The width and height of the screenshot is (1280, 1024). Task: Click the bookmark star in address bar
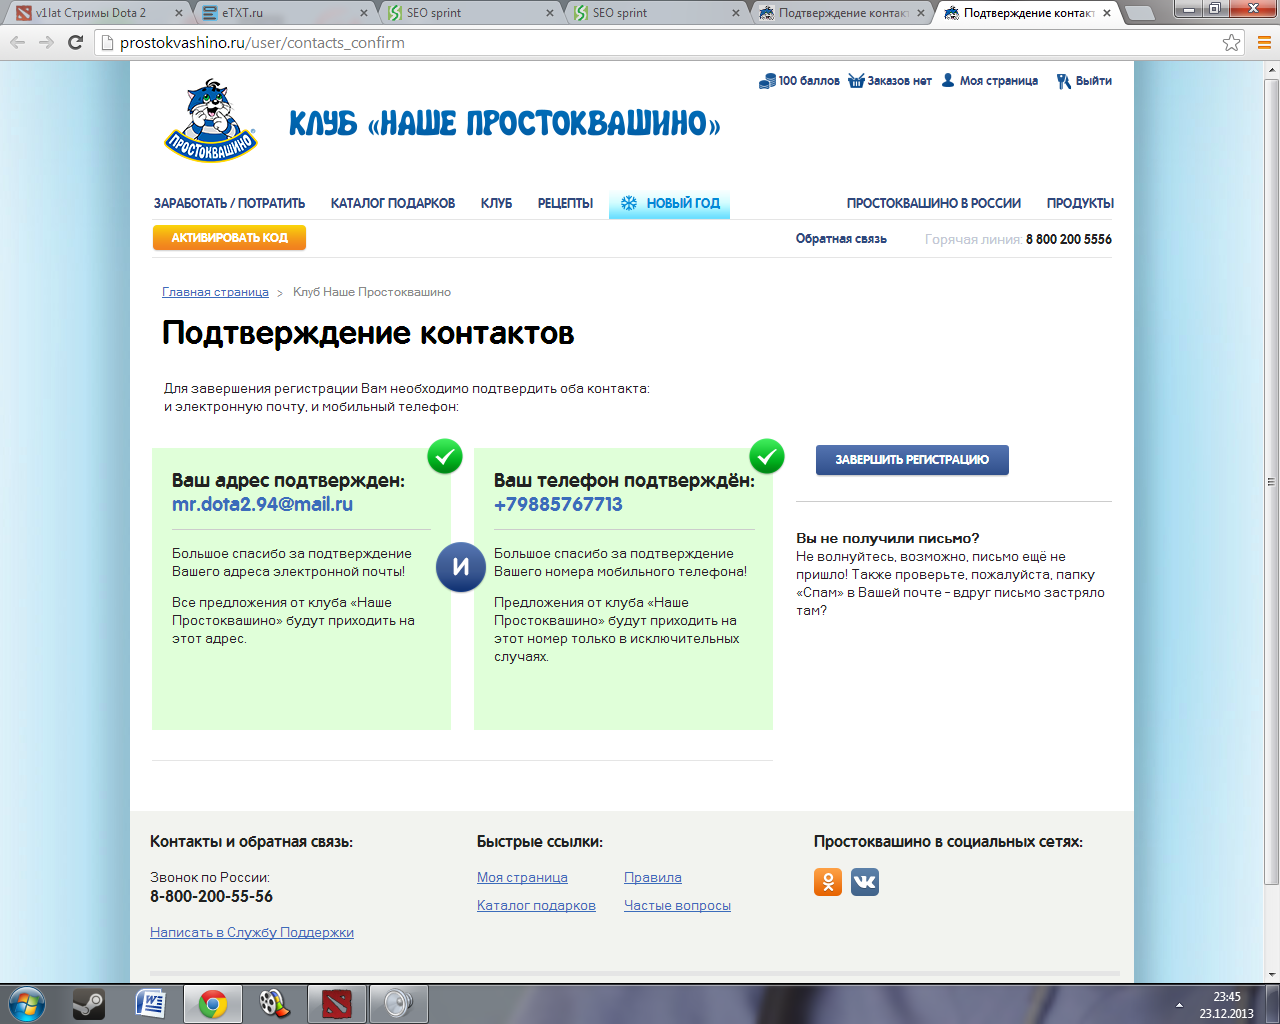[x=1232, y=43]
